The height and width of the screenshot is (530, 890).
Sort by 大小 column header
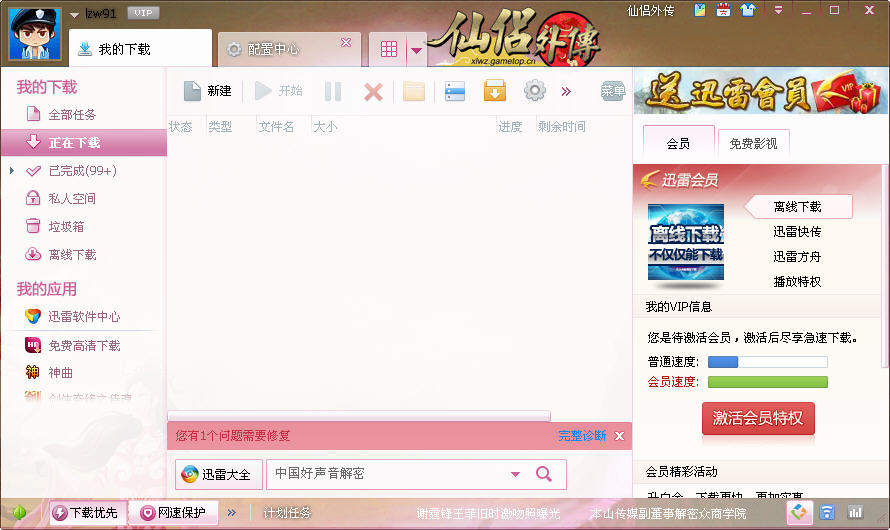coord(325,127)
